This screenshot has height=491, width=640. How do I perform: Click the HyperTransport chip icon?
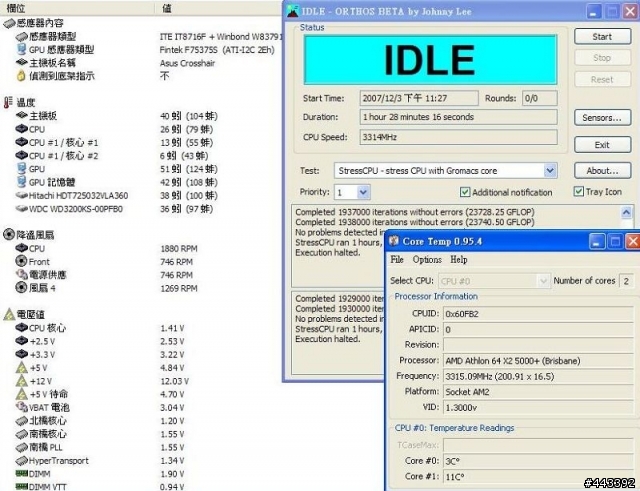[x=21, y=461]
